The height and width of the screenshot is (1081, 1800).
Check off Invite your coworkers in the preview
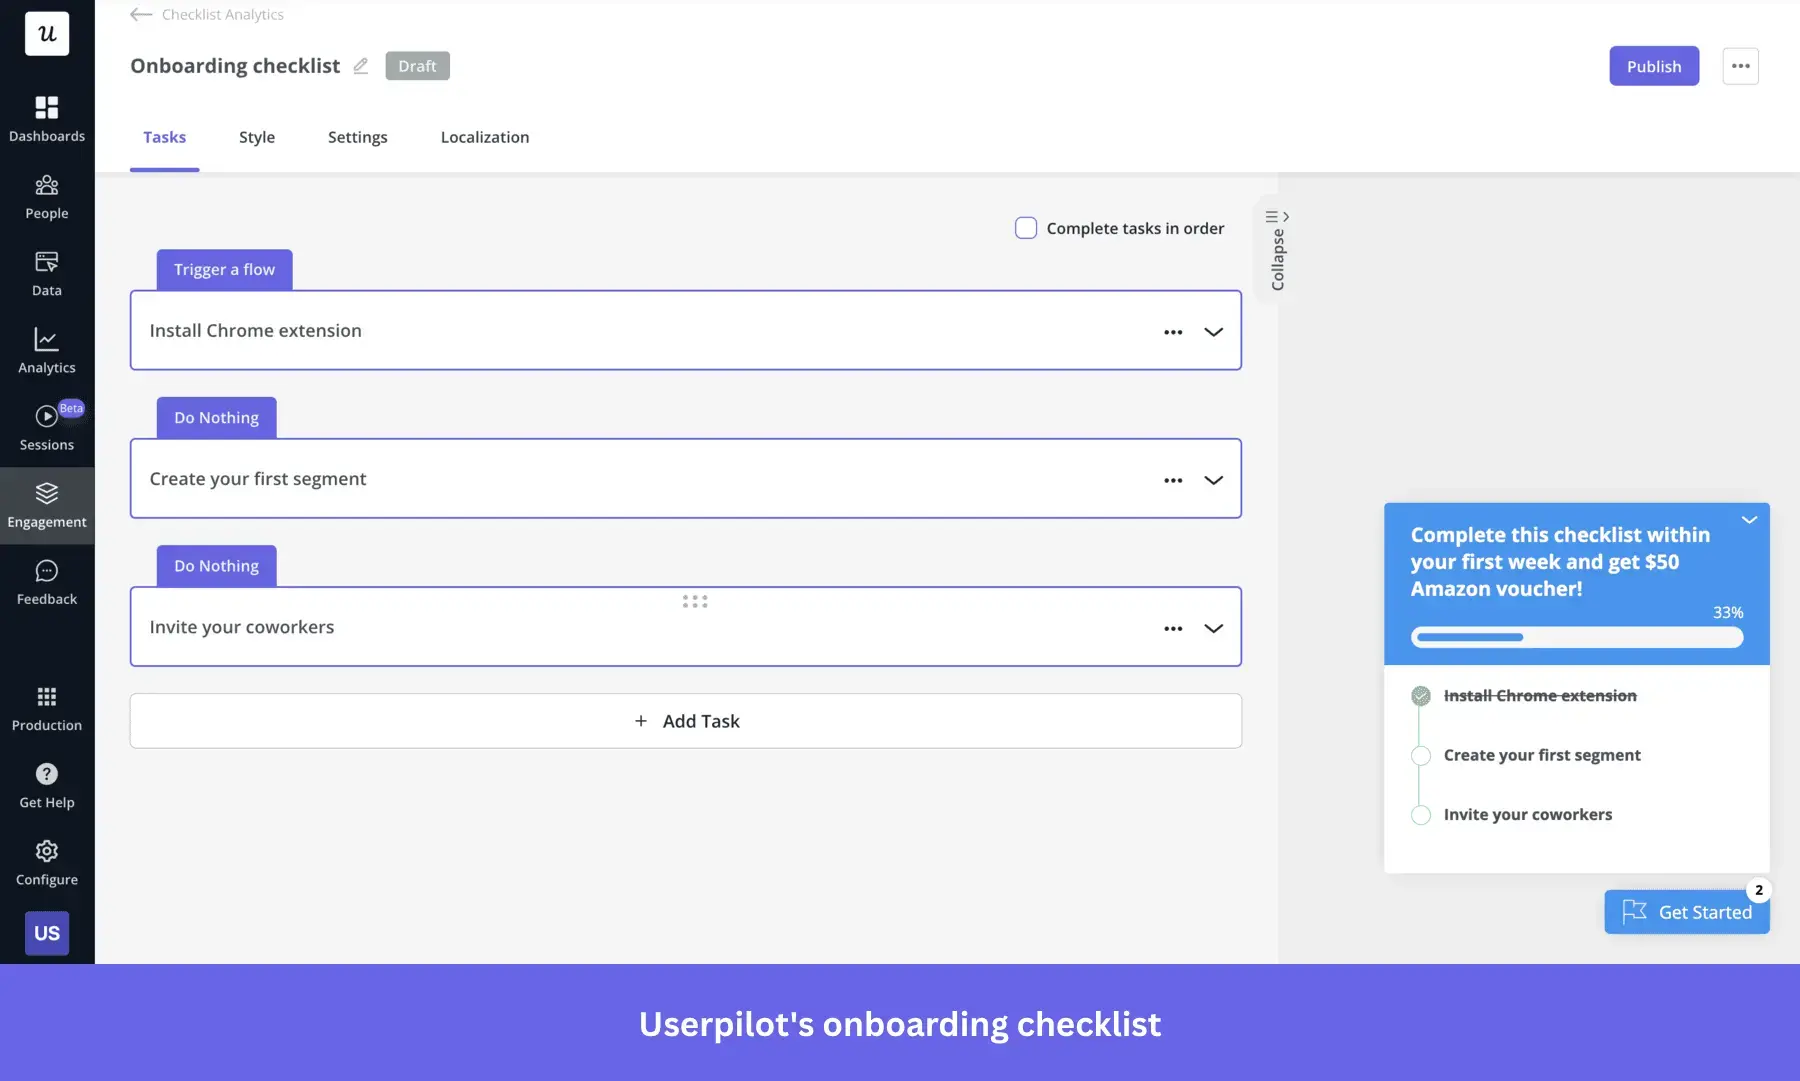(x=1420, y=815)
